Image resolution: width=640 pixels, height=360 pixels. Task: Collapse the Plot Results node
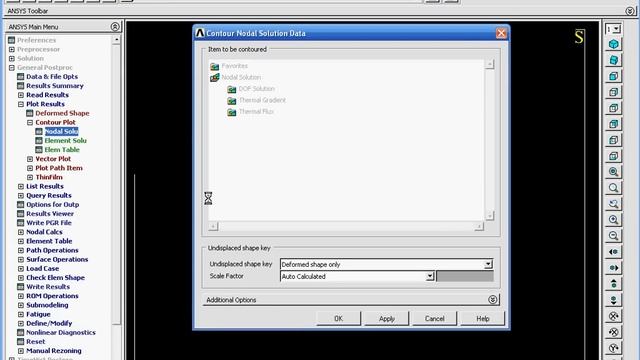coord(21,104)
